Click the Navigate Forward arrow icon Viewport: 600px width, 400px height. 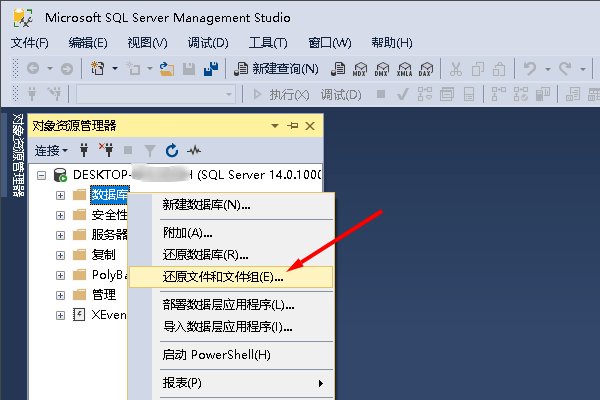point(67,69)
